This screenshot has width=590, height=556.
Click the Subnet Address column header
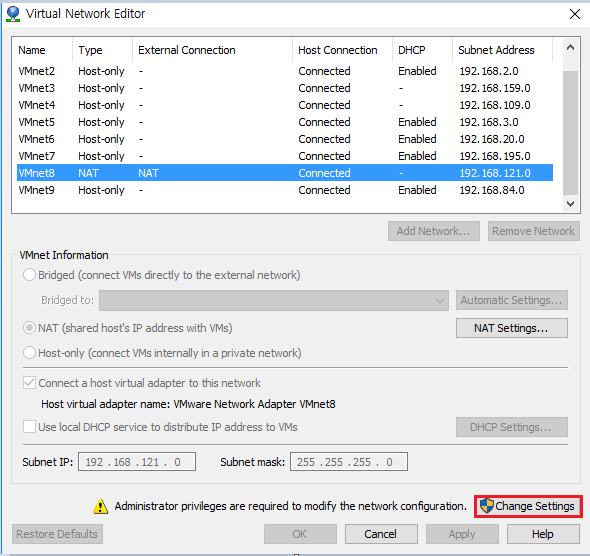[x=502, y=50]
